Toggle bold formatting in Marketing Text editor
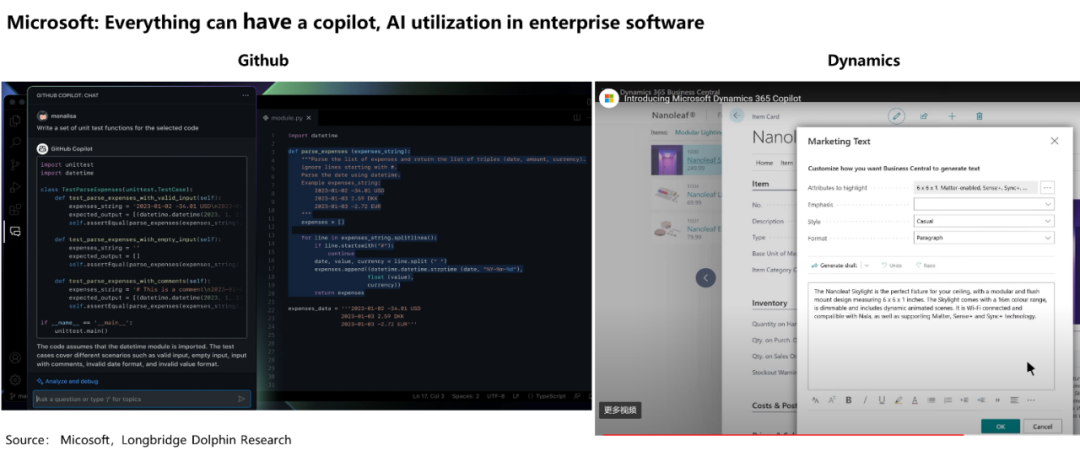 click(848, 400)
